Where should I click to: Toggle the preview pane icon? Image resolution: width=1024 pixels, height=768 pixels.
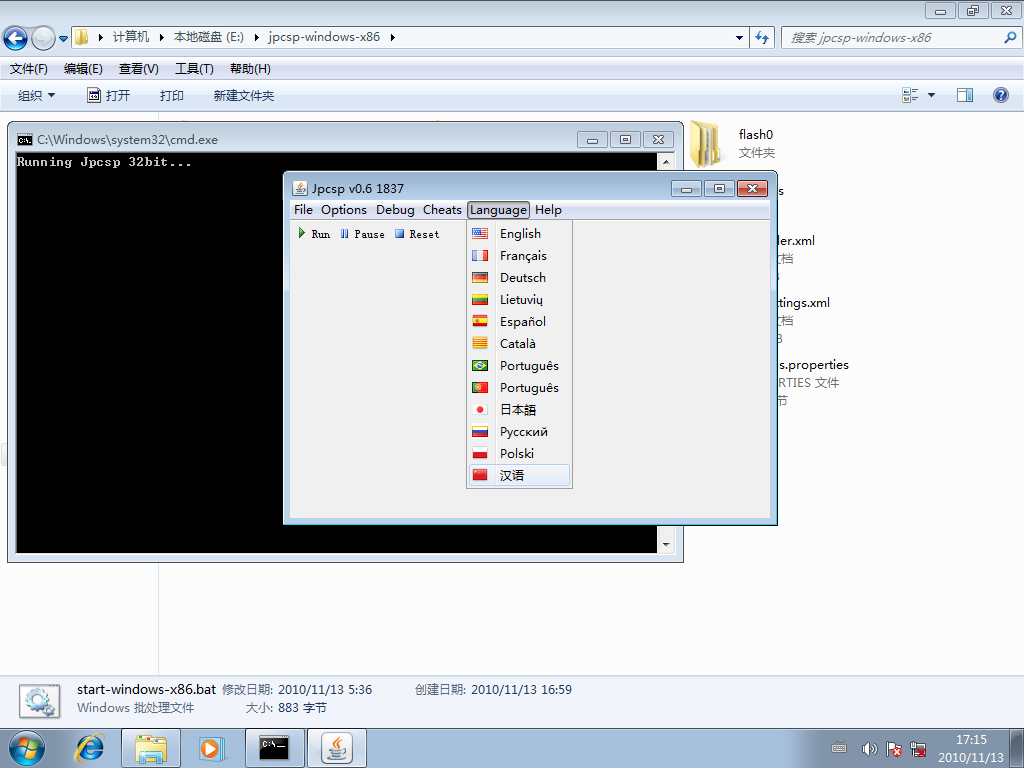[965, 95]
